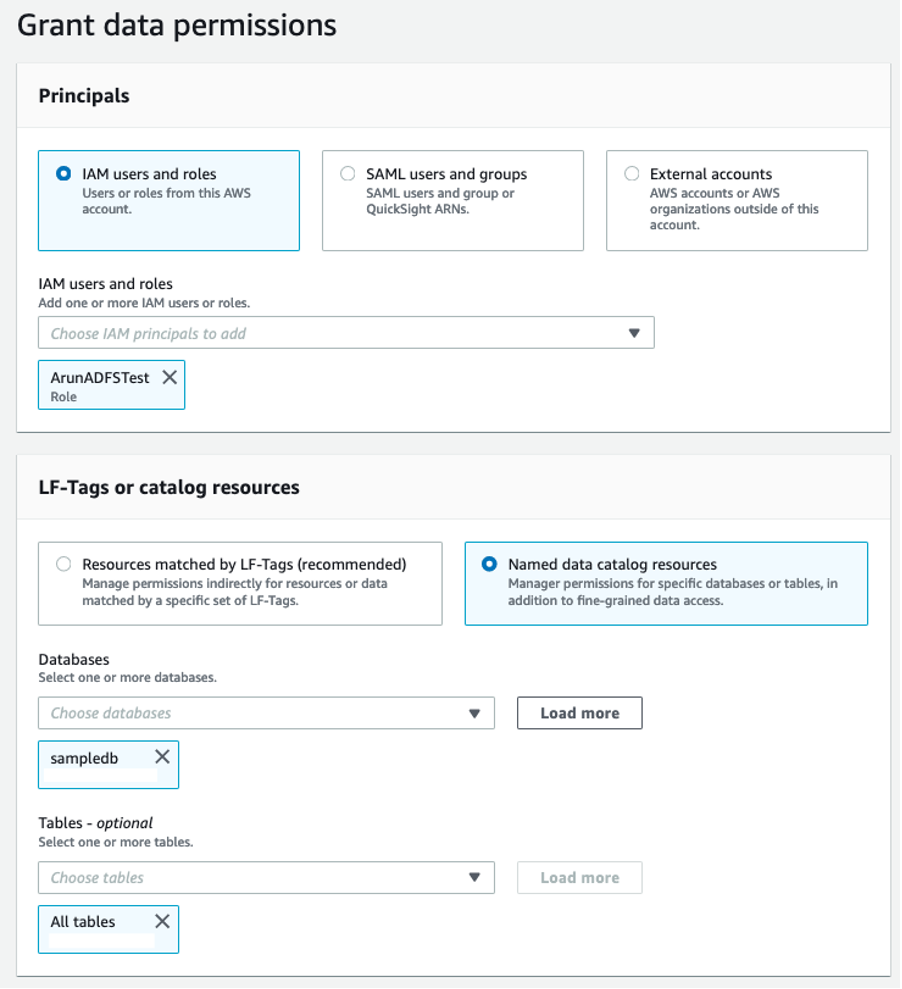Viewport: 902px width, 989px height.
Task: Open the Choose databases dropdown arrow
Action: (474, 713)
